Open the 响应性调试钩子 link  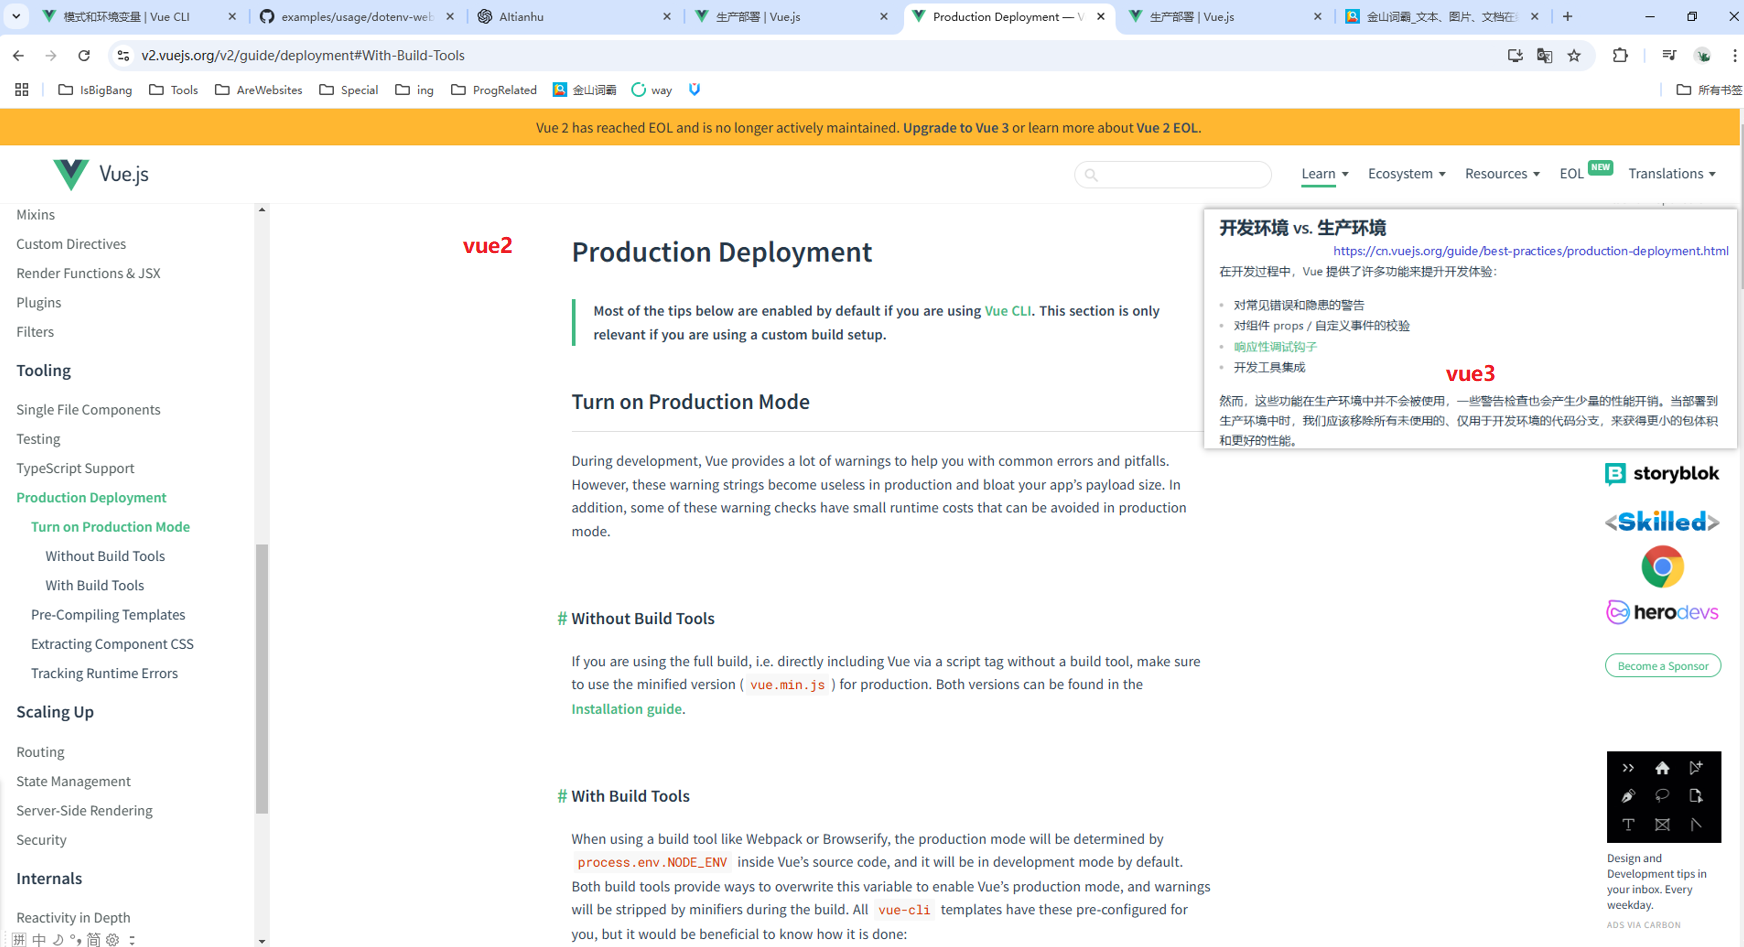pyautogui.click(x=1275, y=347)
